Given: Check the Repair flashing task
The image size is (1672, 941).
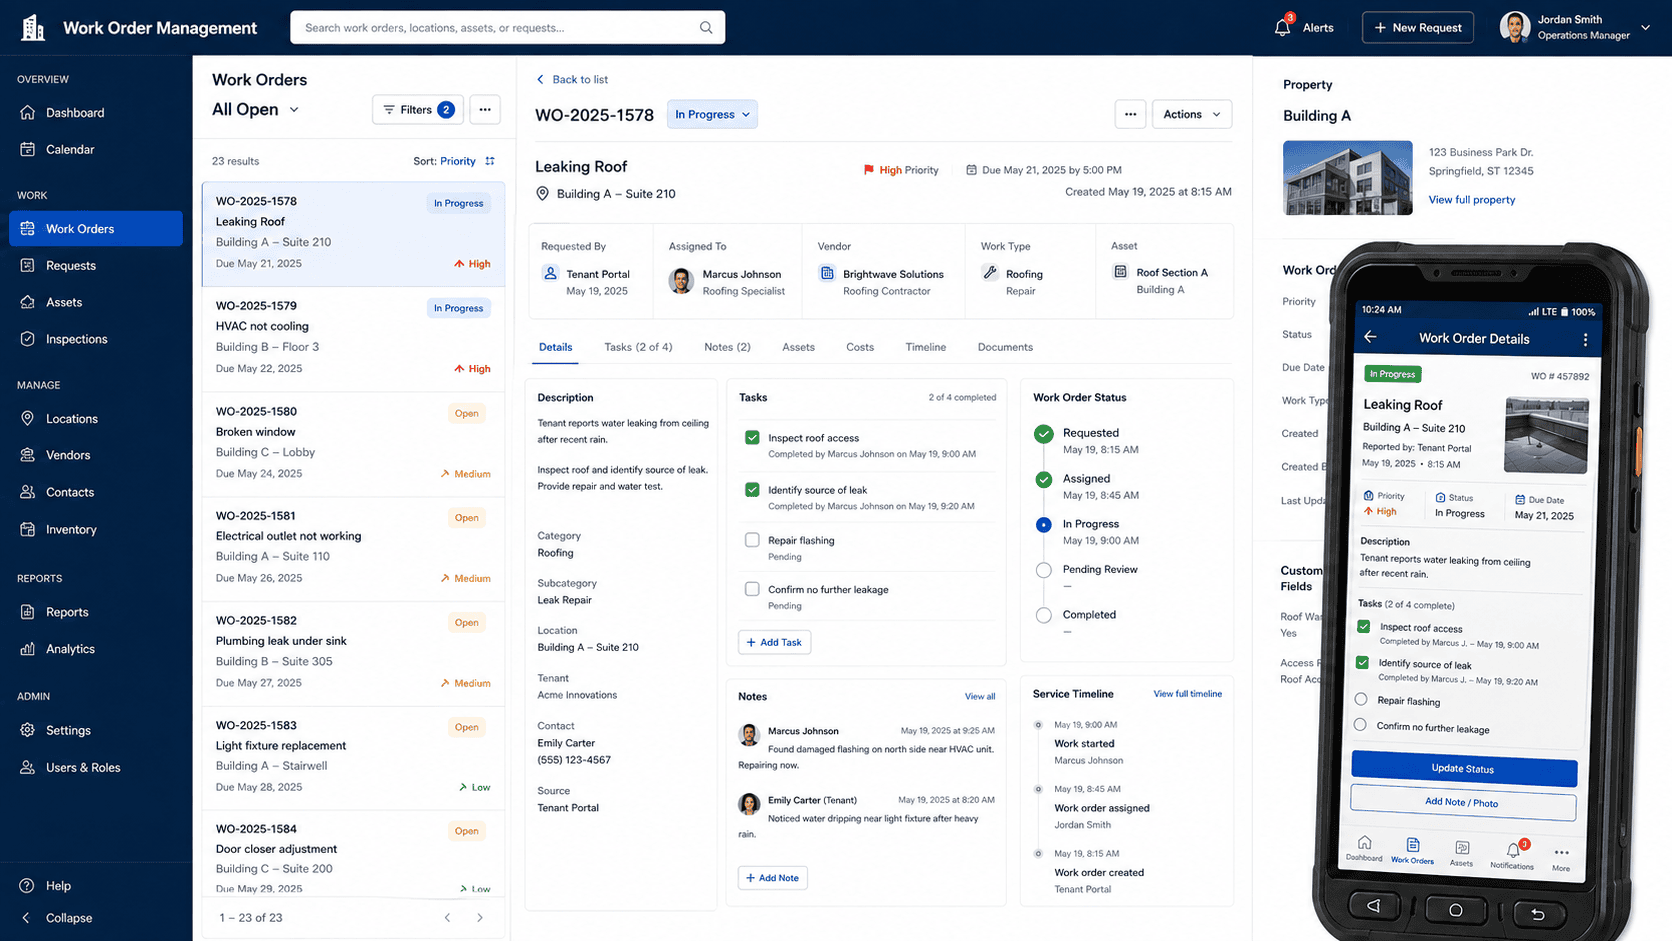Looking at the screenshot, I should click(x=752, y=540).
